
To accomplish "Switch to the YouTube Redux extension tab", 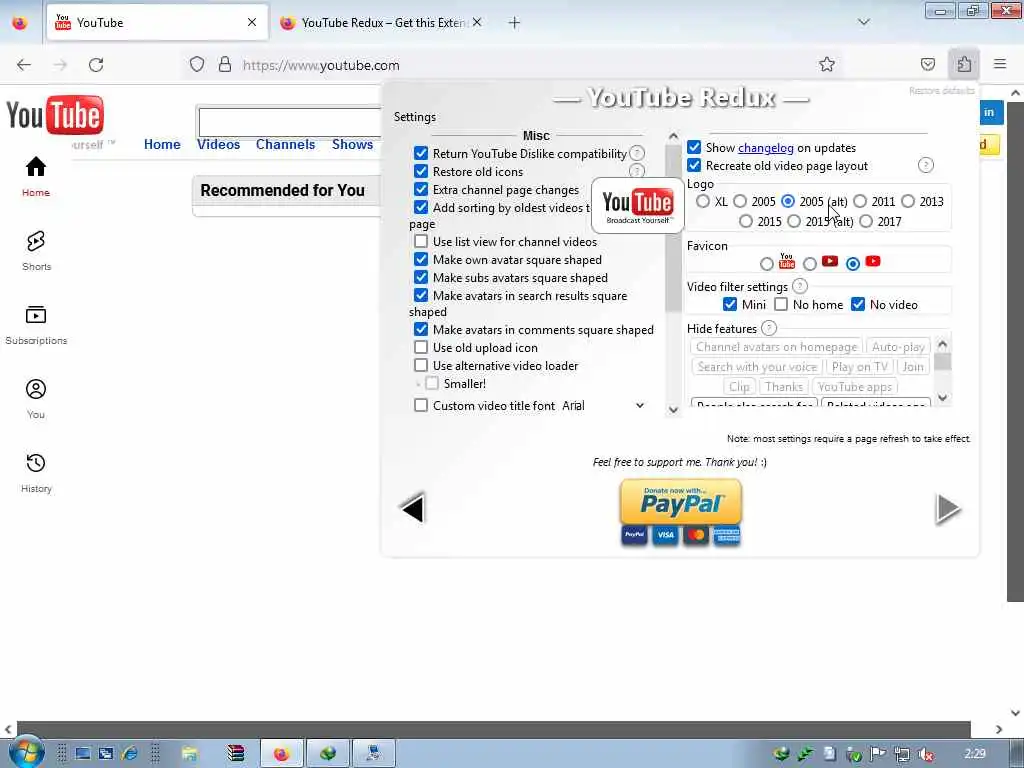I will click(382, 23).
